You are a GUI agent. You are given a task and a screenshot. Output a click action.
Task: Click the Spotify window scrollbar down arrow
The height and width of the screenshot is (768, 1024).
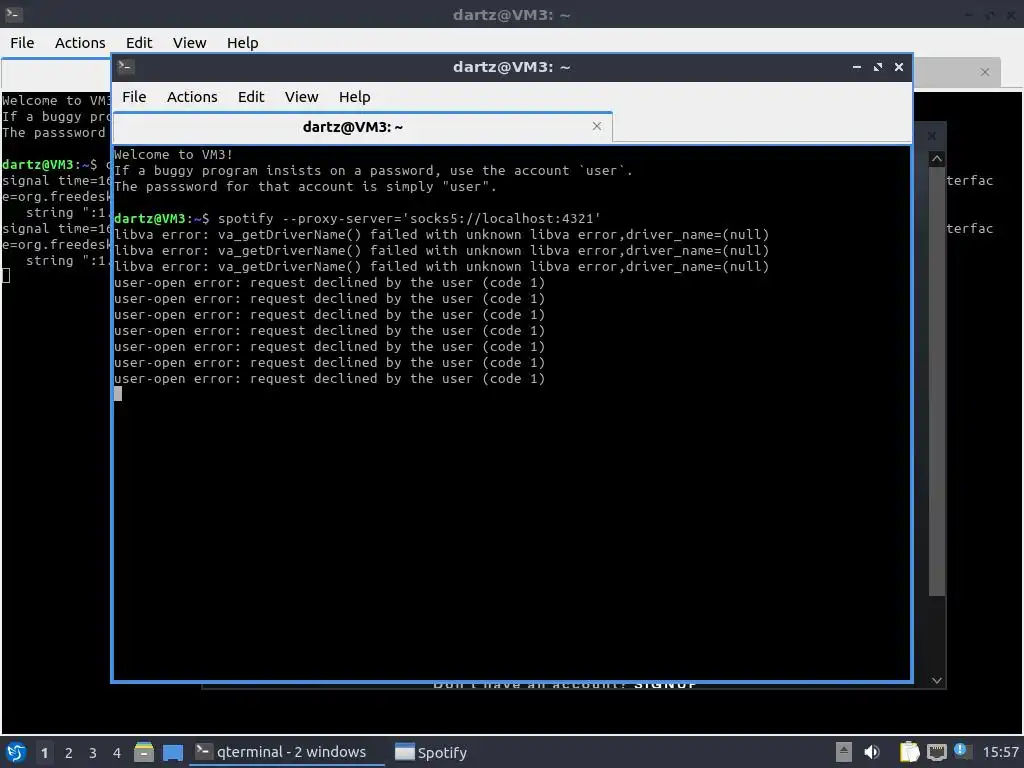point(936,680)
